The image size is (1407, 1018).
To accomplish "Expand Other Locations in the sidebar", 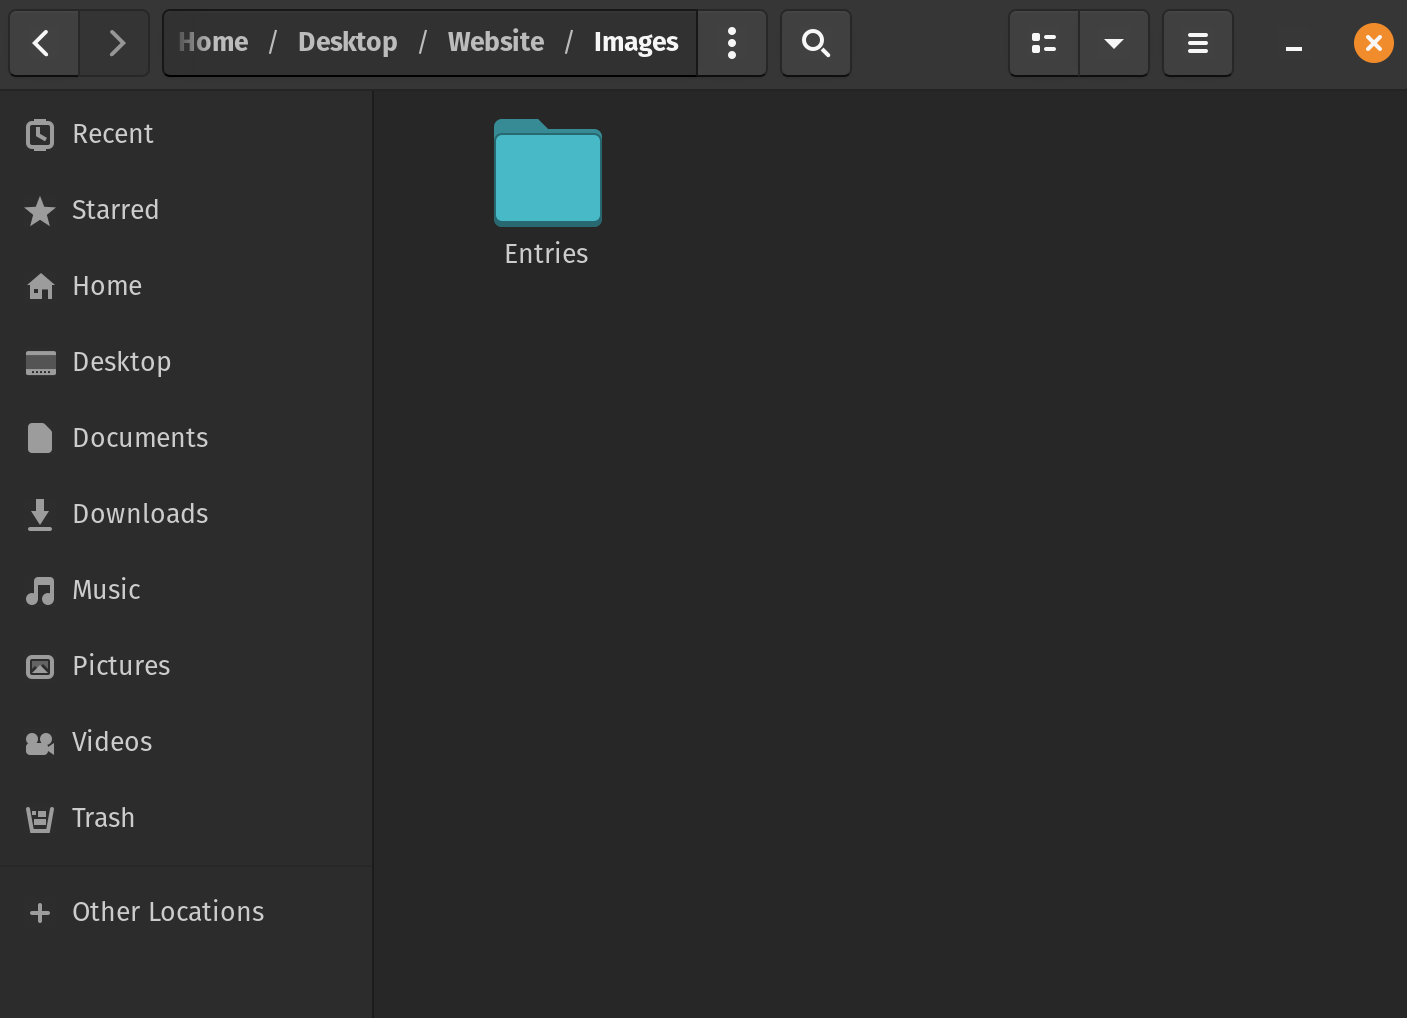I will [168, 912].
